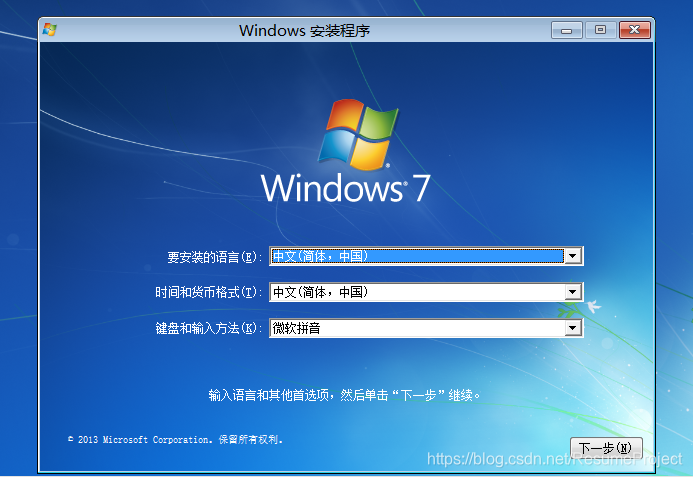Click the 要安装的语言(E) label
This screenshot has width=693, height=478.
click(x=214, y=257)
